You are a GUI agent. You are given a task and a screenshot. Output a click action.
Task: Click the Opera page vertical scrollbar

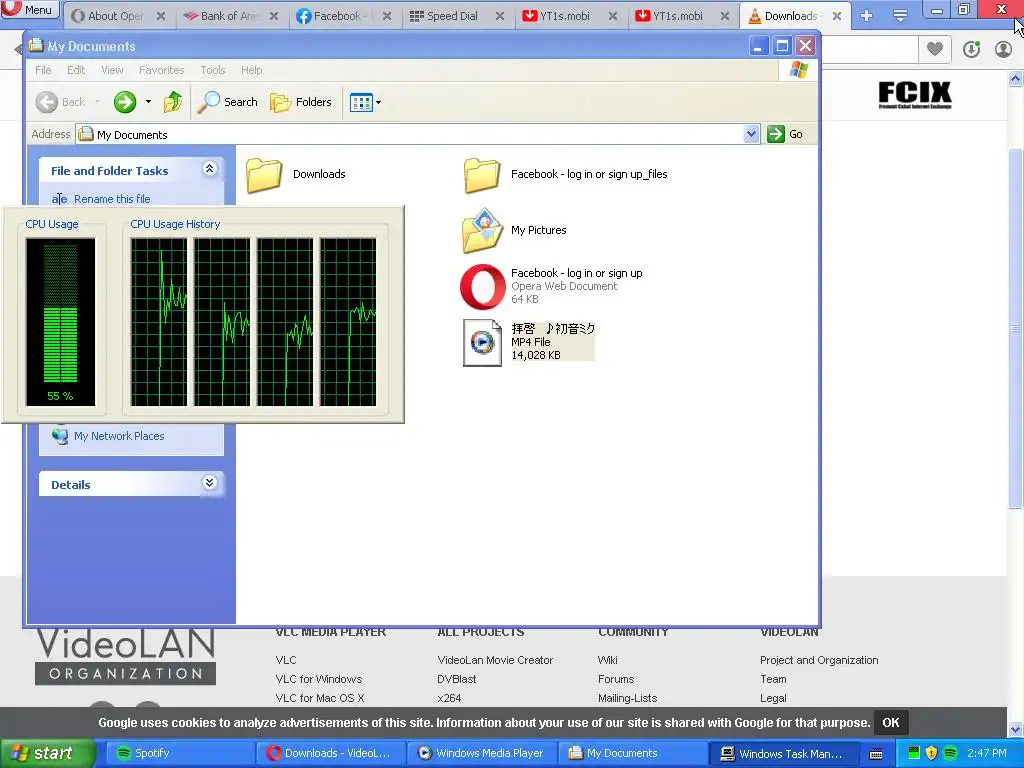click(x=1015, y=327)
